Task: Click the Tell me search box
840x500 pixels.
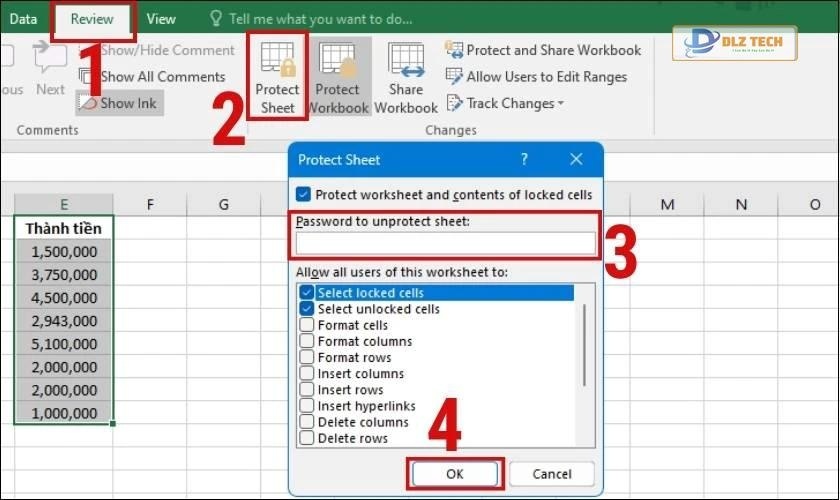Action: pos(311,19)
